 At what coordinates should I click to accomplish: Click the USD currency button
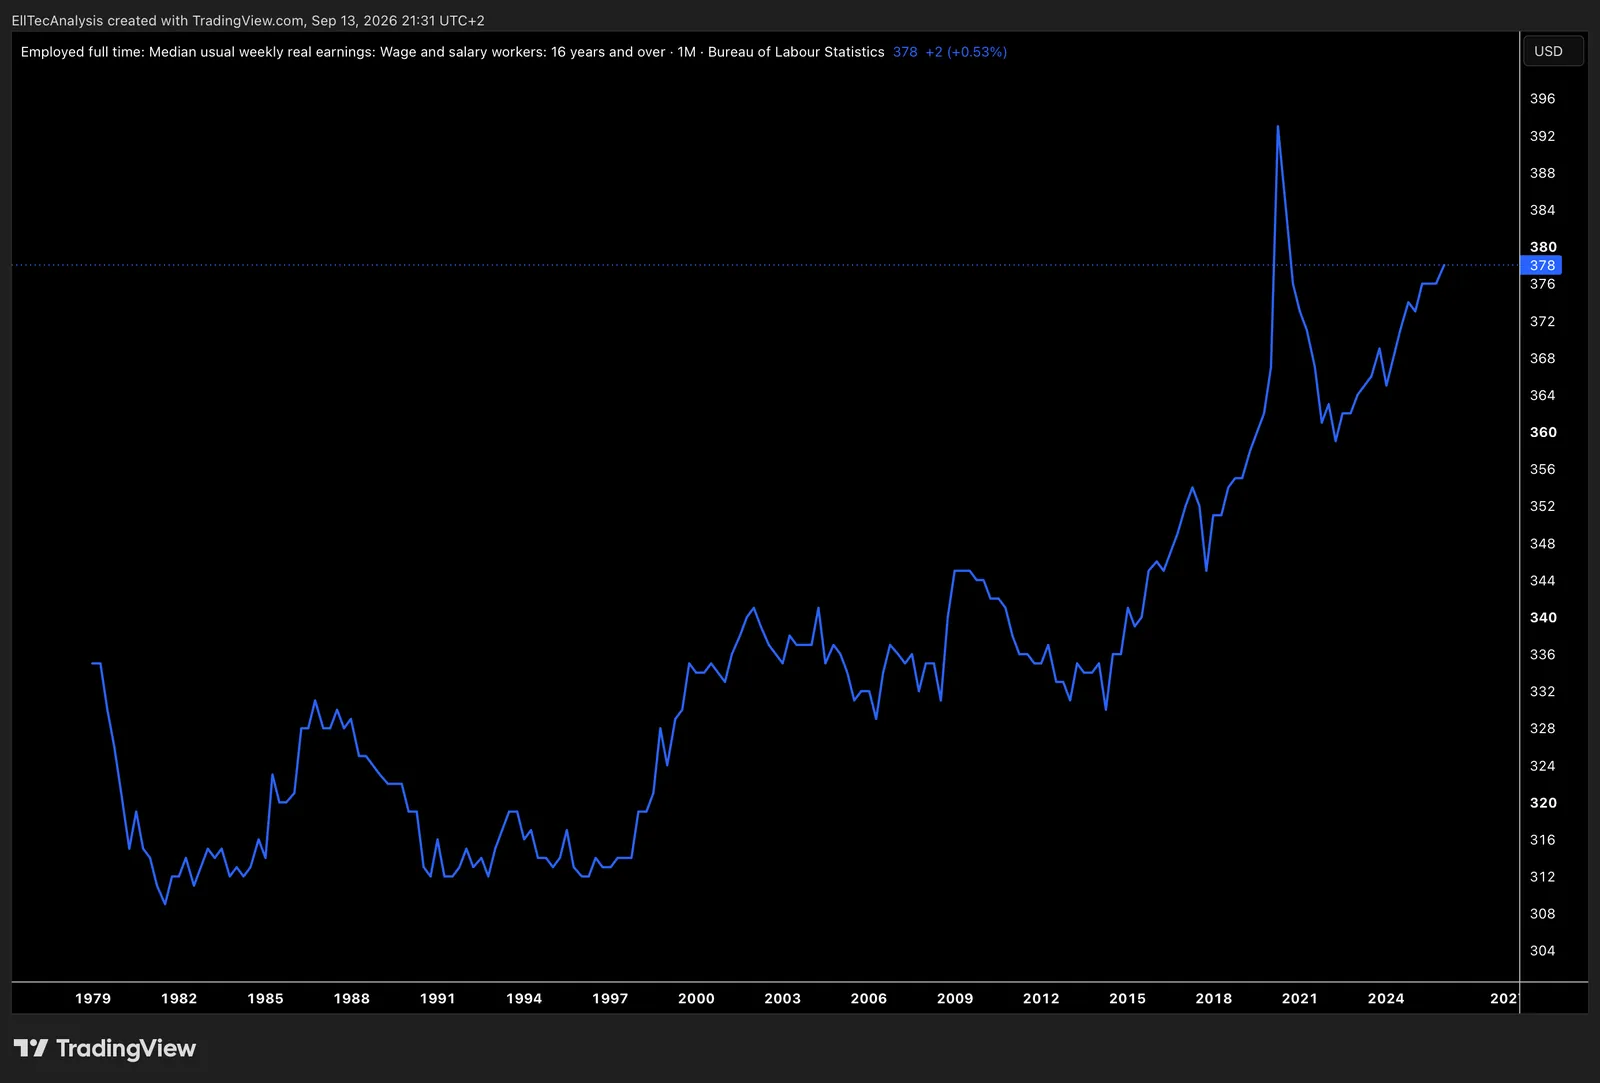pyautogui.click(x=1552, y=51)
